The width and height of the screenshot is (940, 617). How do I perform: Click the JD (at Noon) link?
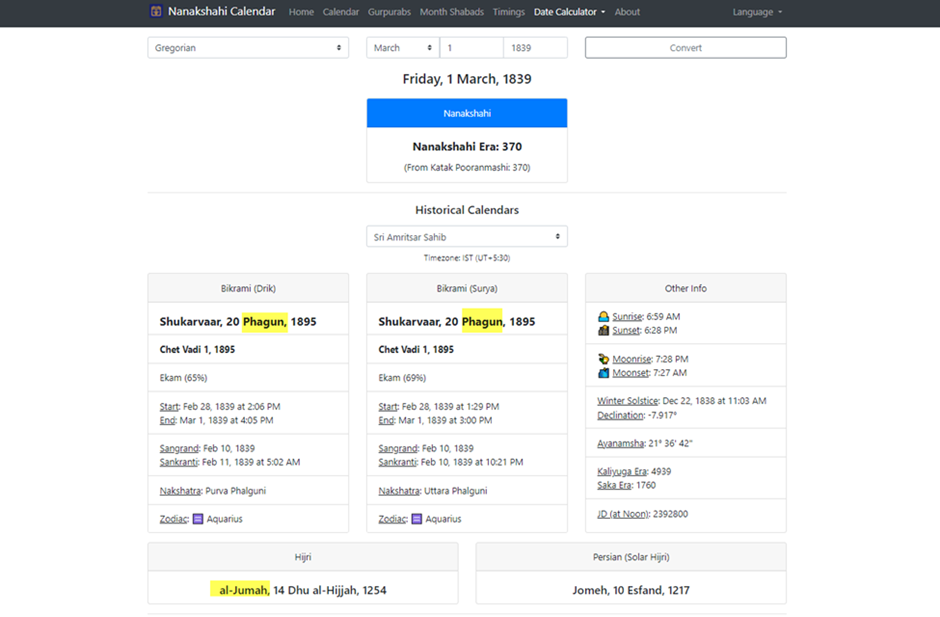622,514
